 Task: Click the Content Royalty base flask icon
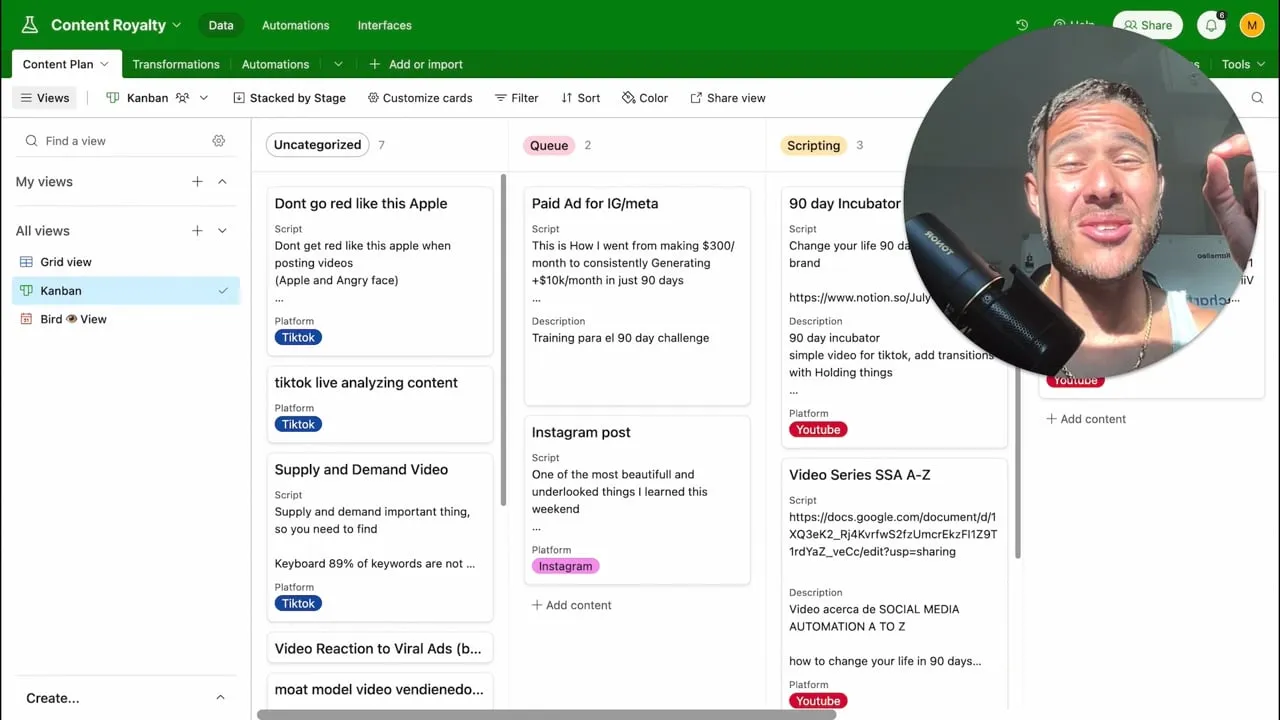click(29, 25)
